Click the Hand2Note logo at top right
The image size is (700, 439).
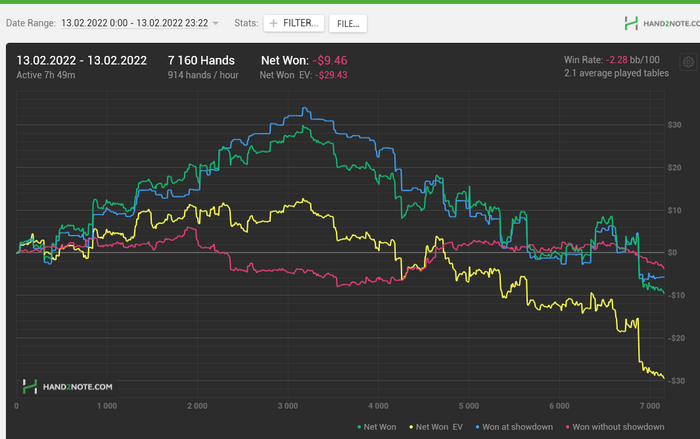[662, 23]
